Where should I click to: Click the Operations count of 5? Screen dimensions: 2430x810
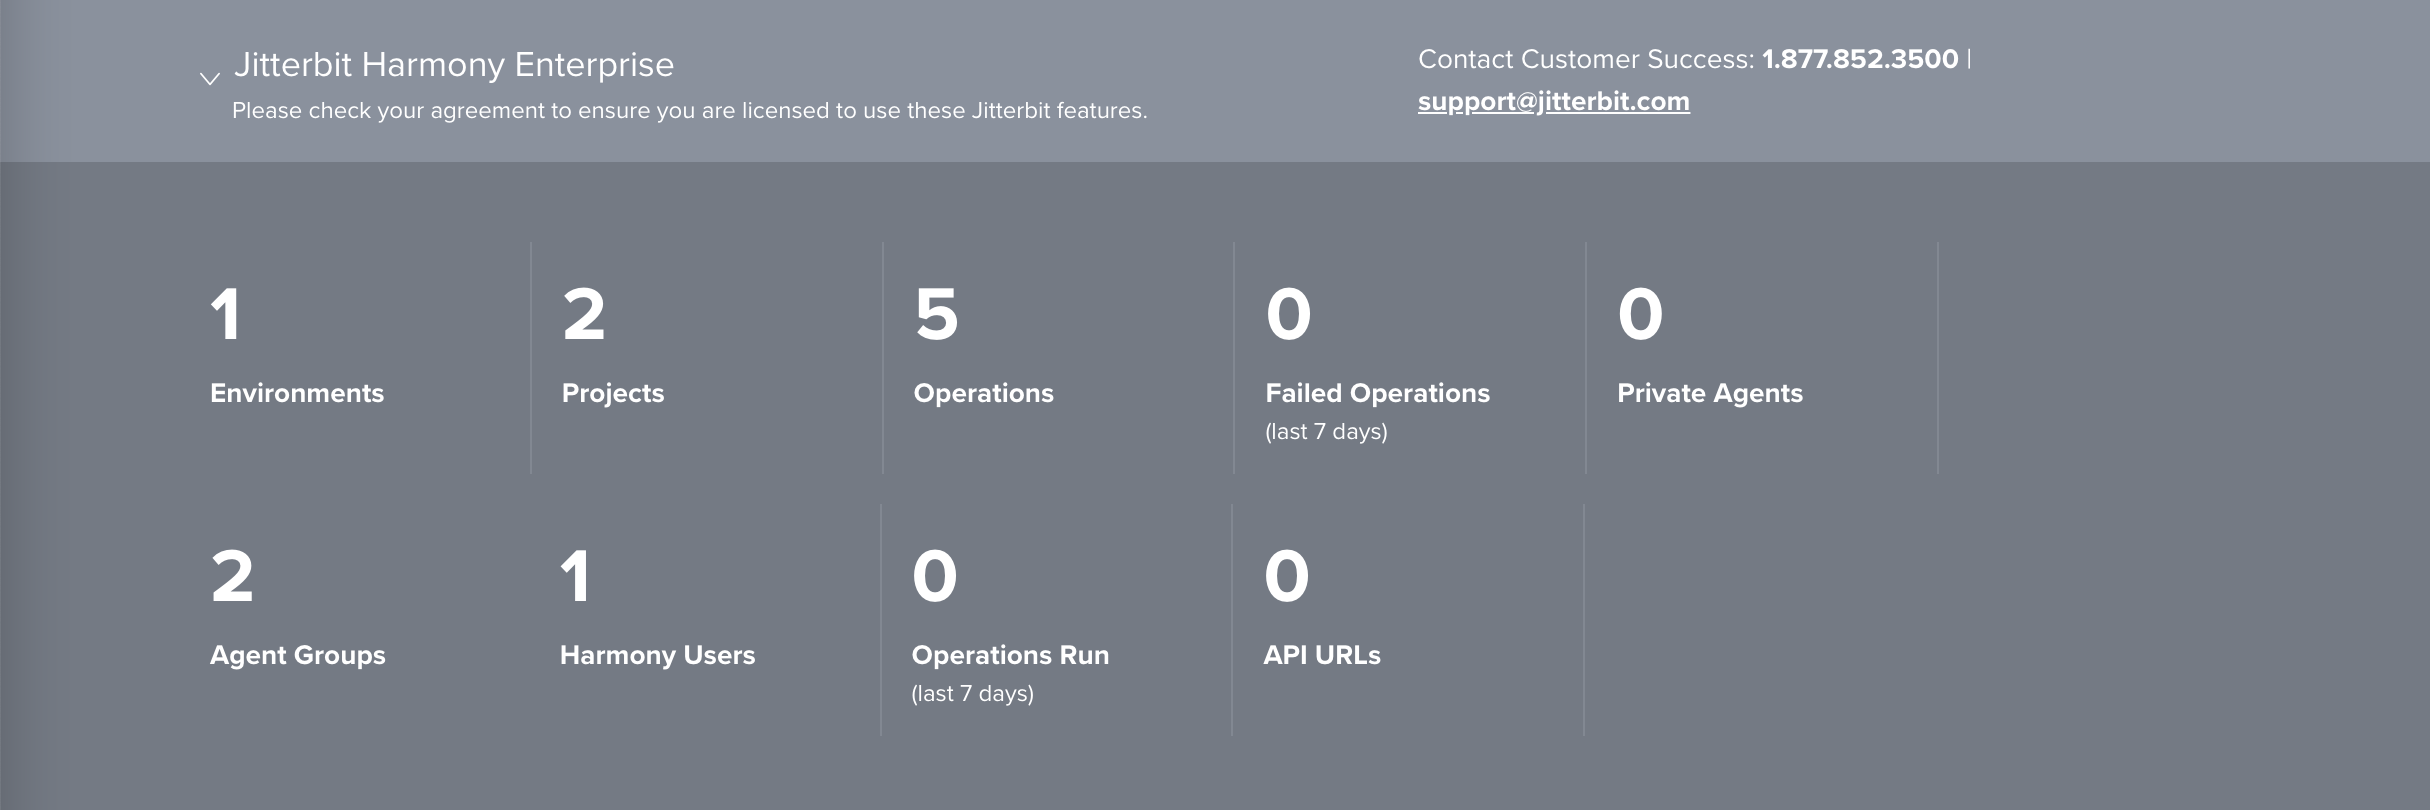point(937,315)
